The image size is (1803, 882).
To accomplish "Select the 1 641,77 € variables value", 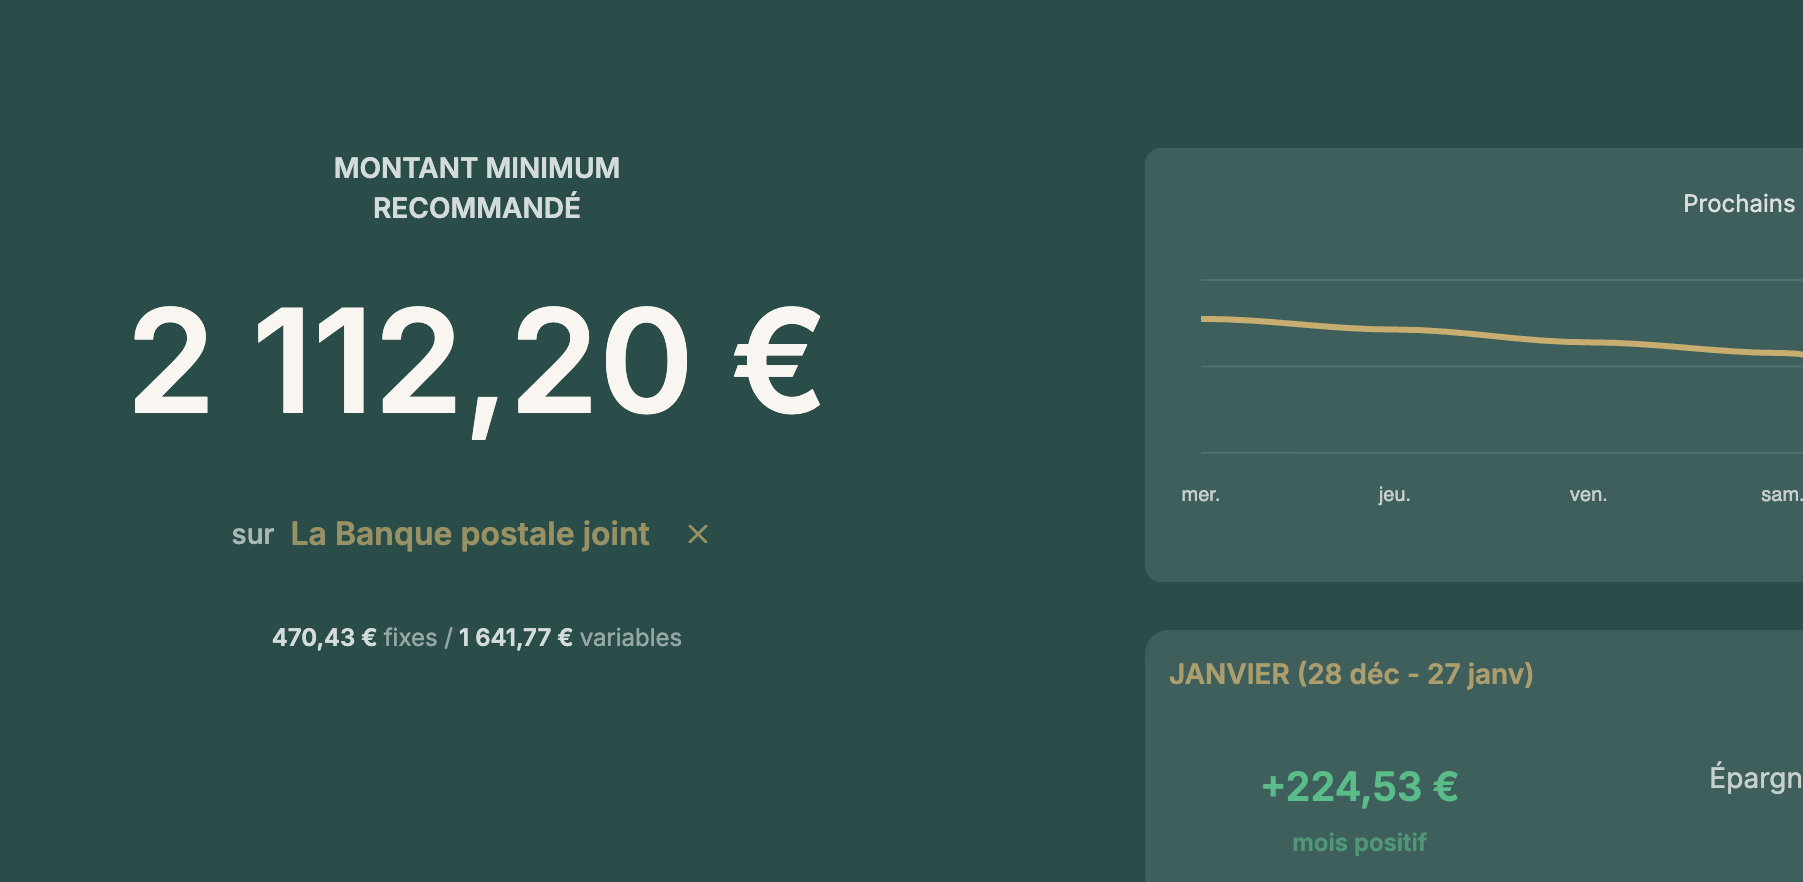I will (513, 637).
